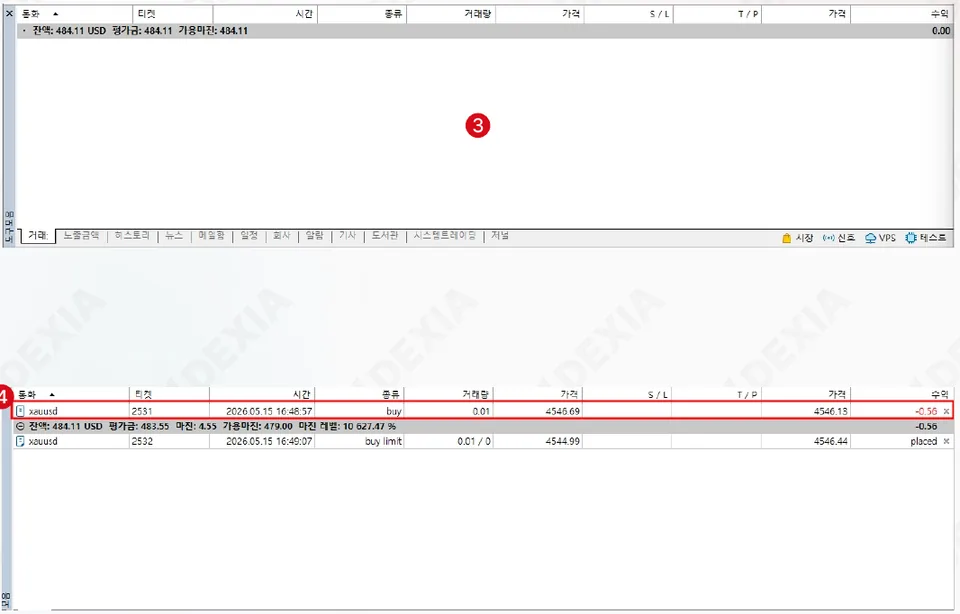
Task: Click the order icon beside ticket 2532
Action: tap(20, 441)
